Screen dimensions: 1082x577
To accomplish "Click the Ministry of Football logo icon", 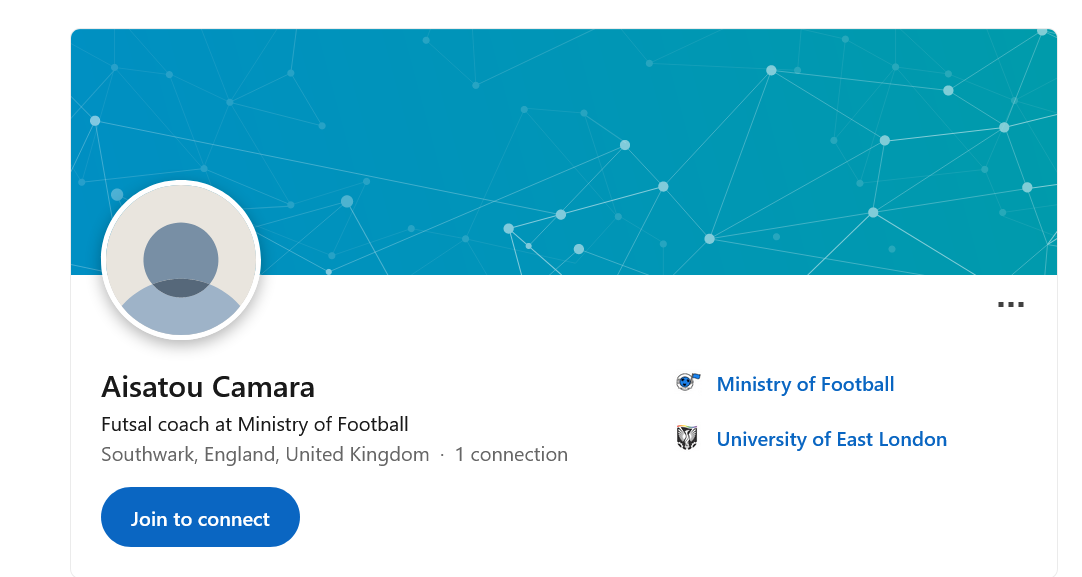I will click(x=687, y=382).
